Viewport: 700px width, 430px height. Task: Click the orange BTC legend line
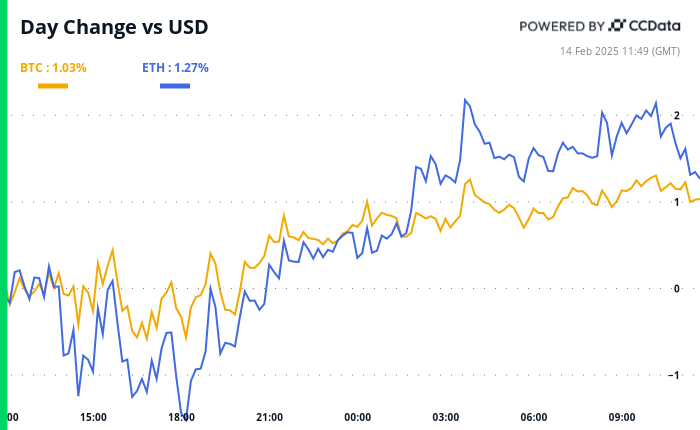click(52, 86)
